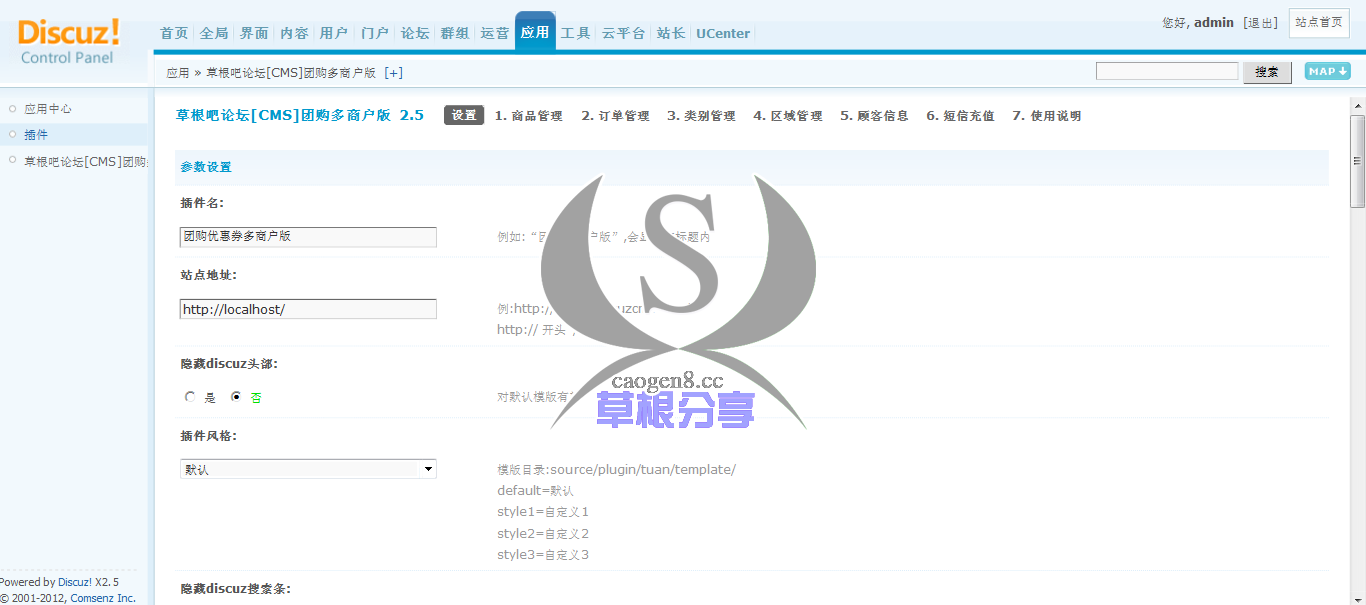Screen dimensions: 1366x605
Task: Open 应用中心 in the left sidebar
Action: pyautogui.click(x=48, y=109)
